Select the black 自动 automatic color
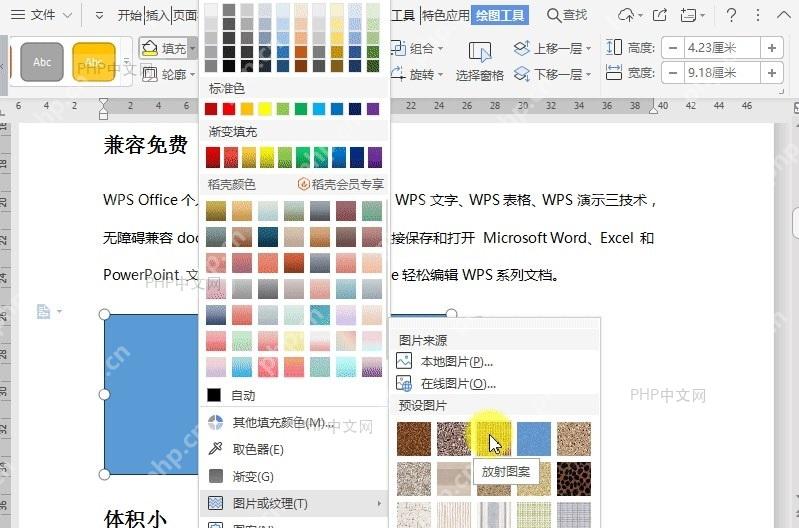Screen dimensions: 799x528 214,395
